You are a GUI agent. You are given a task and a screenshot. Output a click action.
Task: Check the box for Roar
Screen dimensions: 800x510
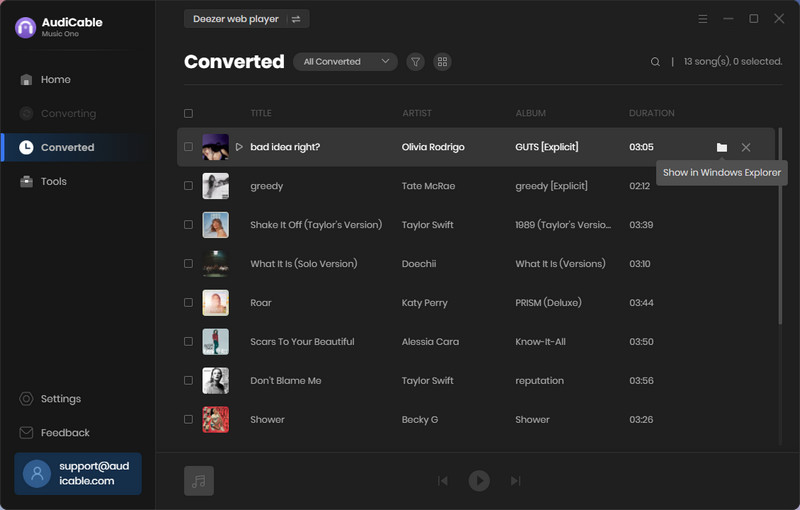(x=188, y=302)
